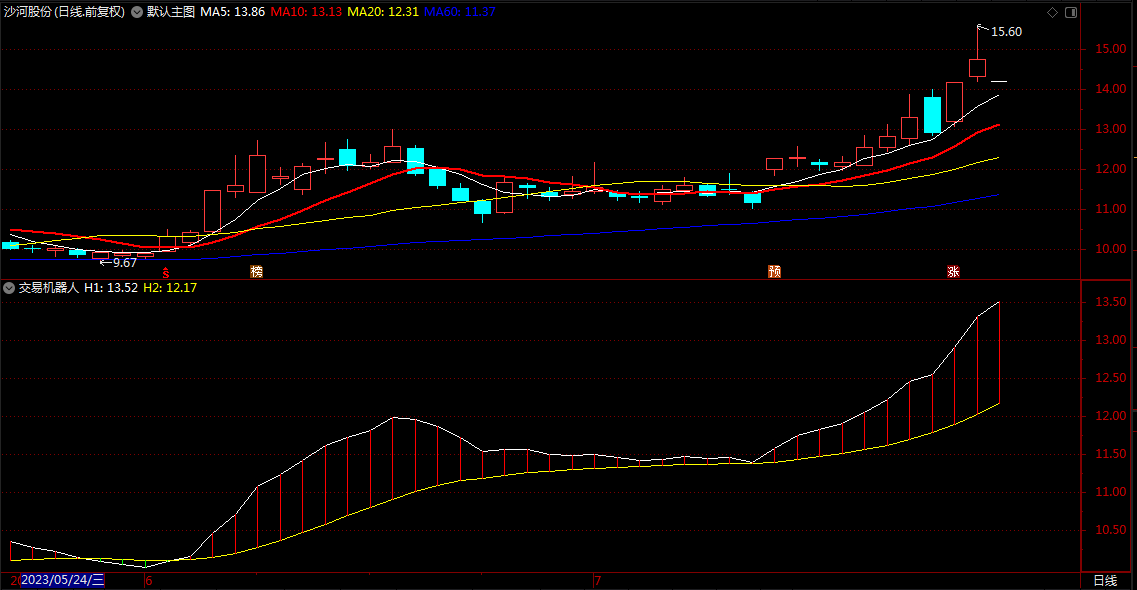Click the 12.50 indicator axis label
The height and width of the screenshot is (590, 1137).
point(1111,378)
